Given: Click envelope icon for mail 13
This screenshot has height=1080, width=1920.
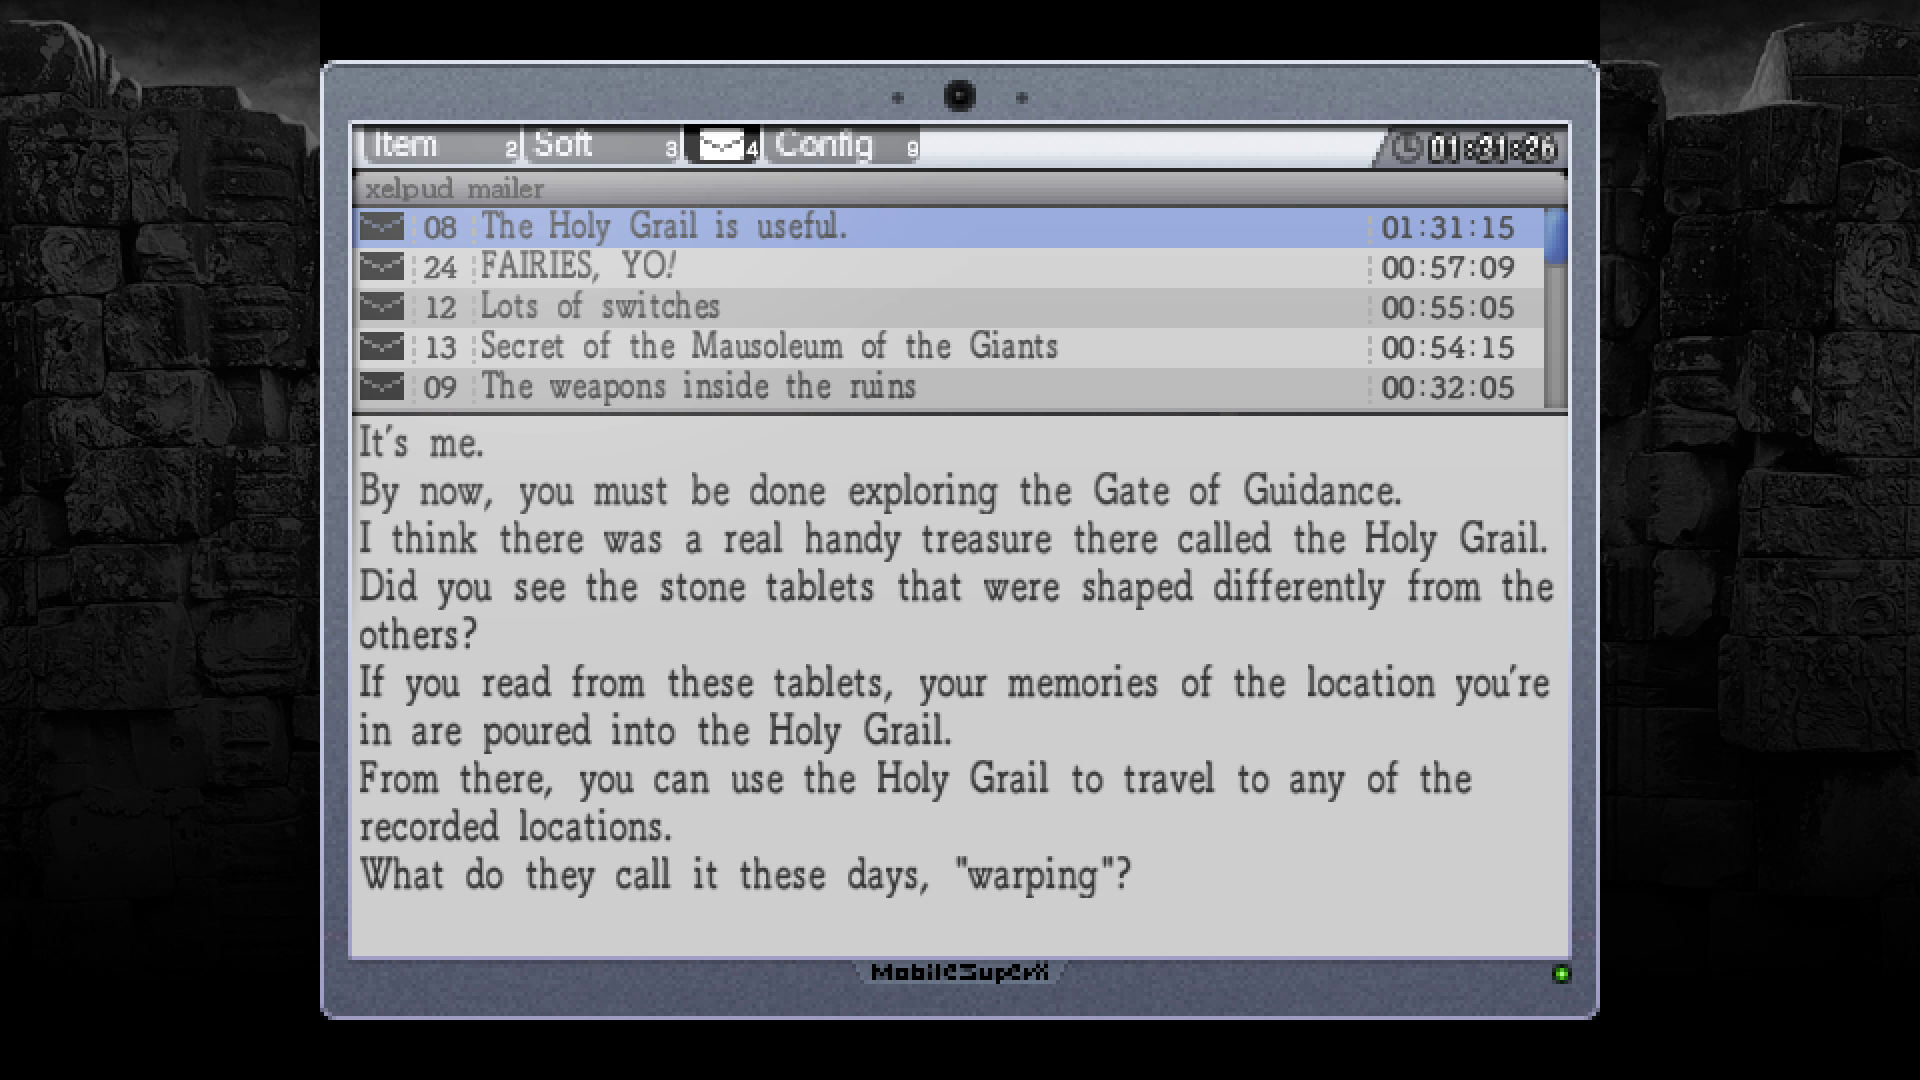Looking at the screenshot, I should coord(382,347).
